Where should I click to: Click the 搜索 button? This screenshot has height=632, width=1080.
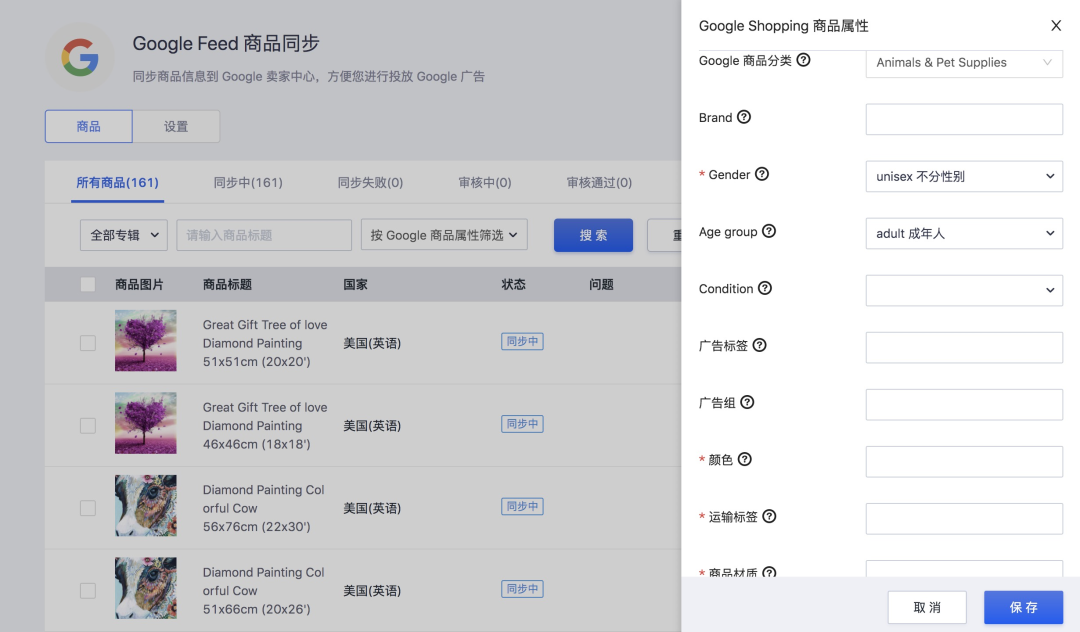tap(593, 235)
